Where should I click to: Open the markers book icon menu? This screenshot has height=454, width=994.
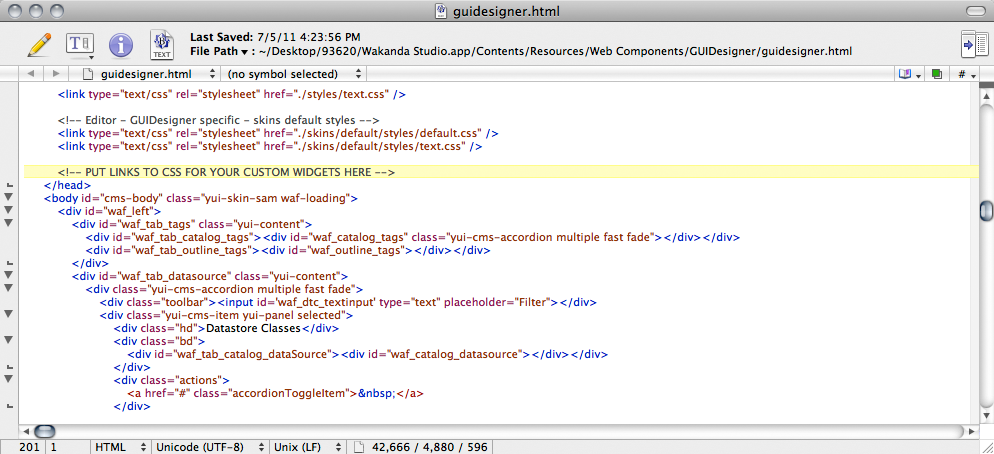pos(909,74)
